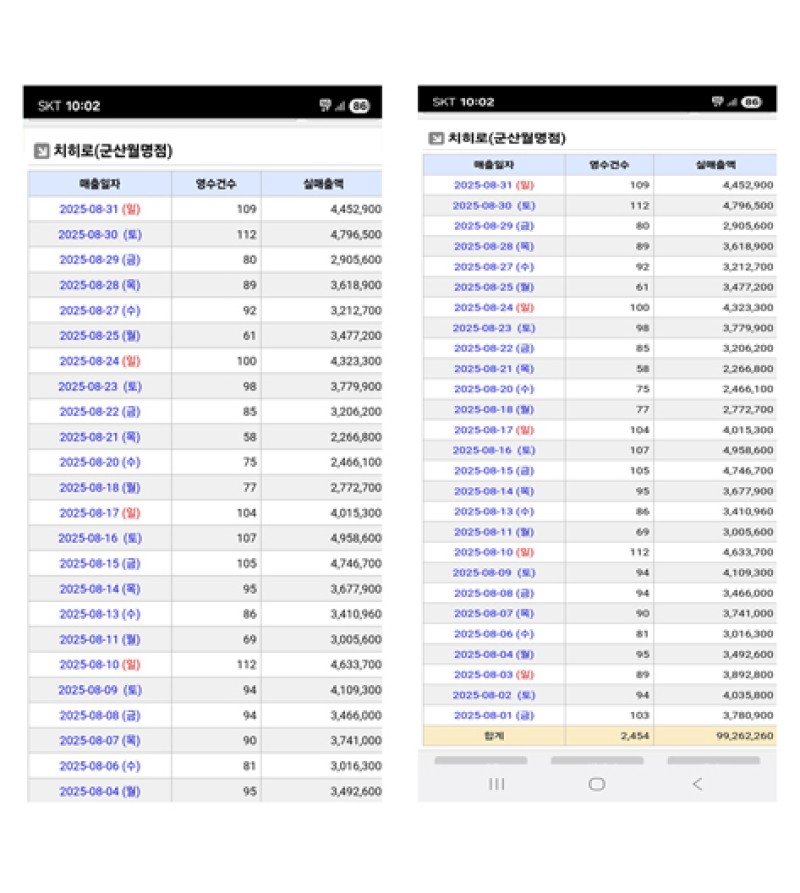Open 2025-08-02 (토) date link
This screenshot has height=893, width=800.
pyautogui.click(x=494, y=695)
